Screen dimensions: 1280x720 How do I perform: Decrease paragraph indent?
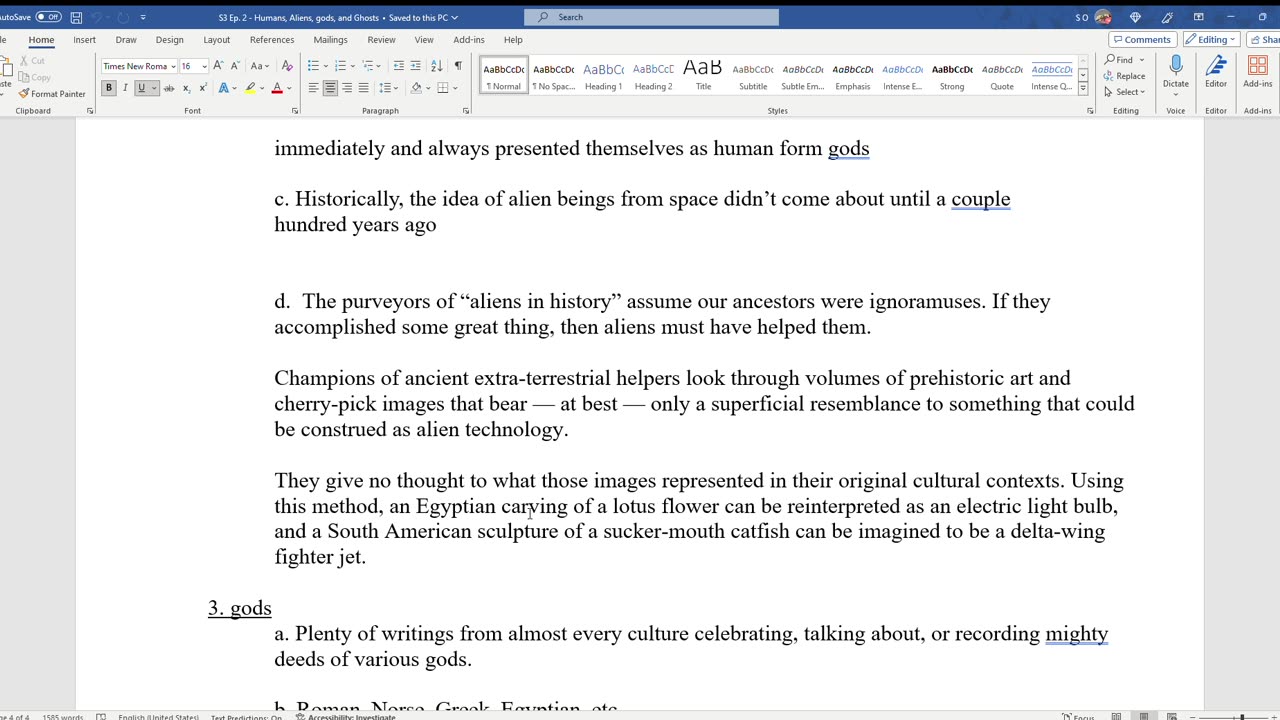pyautogui.click(x=399, y=66)
